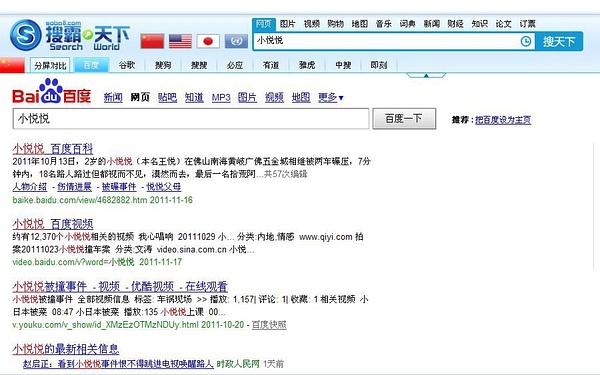Switch to 音乐 search category

coord(383,24)
